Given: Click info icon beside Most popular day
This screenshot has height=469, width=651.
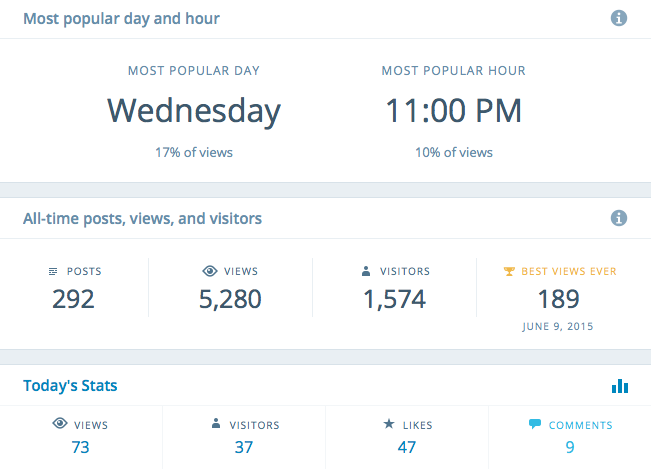Looking at the screenshot, I should (619, 18).
